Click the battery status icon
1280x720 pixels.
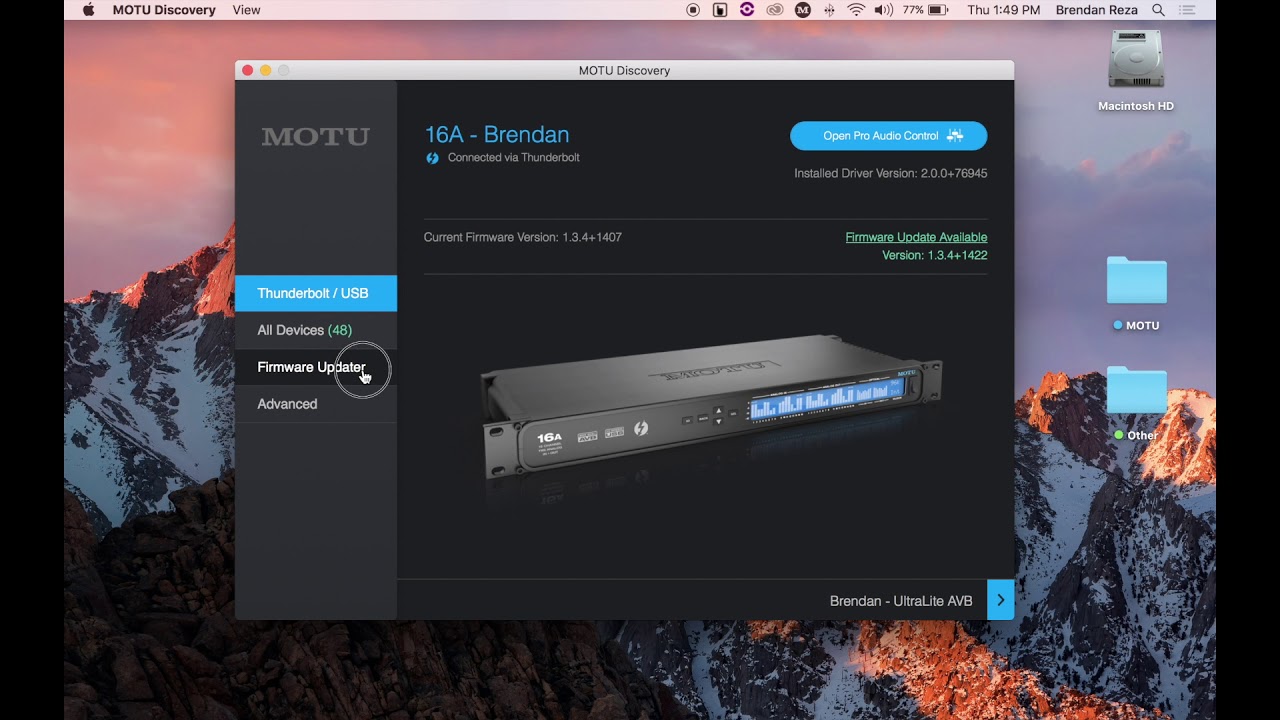[x=937, y=10]
